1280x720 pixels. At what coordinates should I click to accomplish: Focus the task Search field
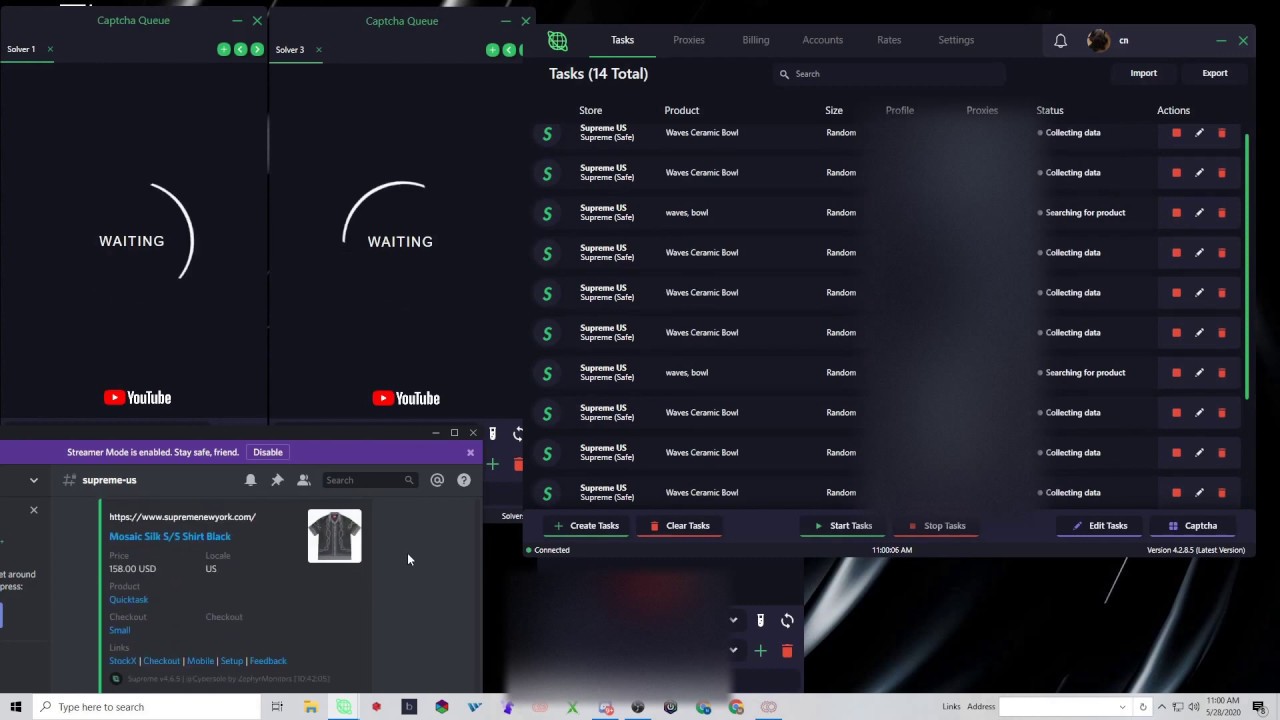890,74
